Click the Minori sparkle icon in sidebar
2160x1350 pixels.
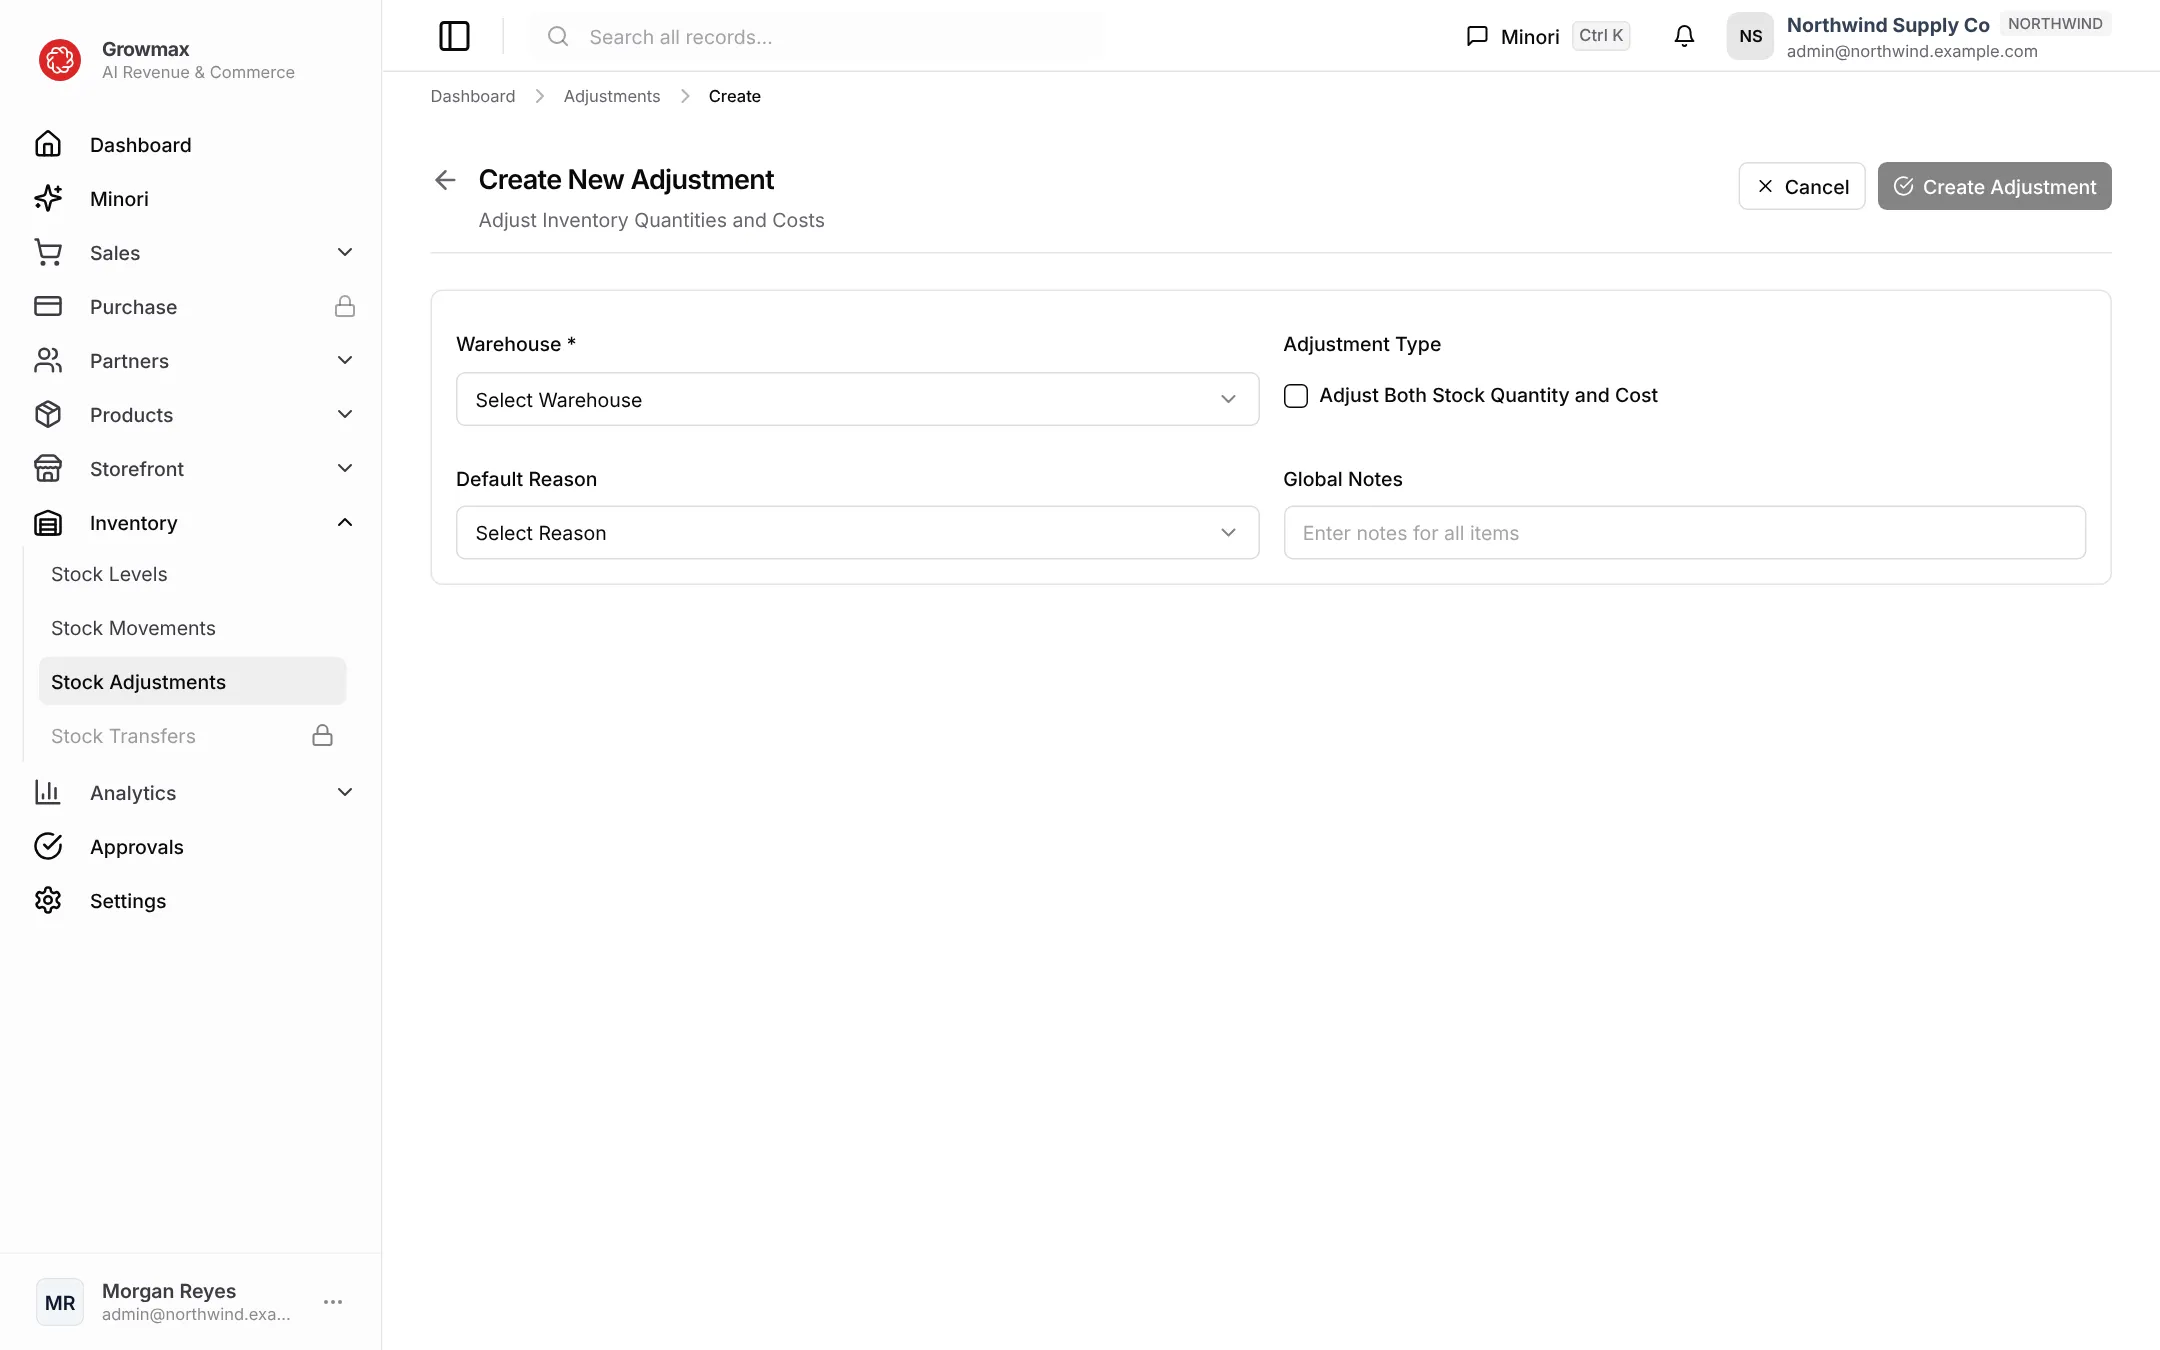(x=48, y=198)
